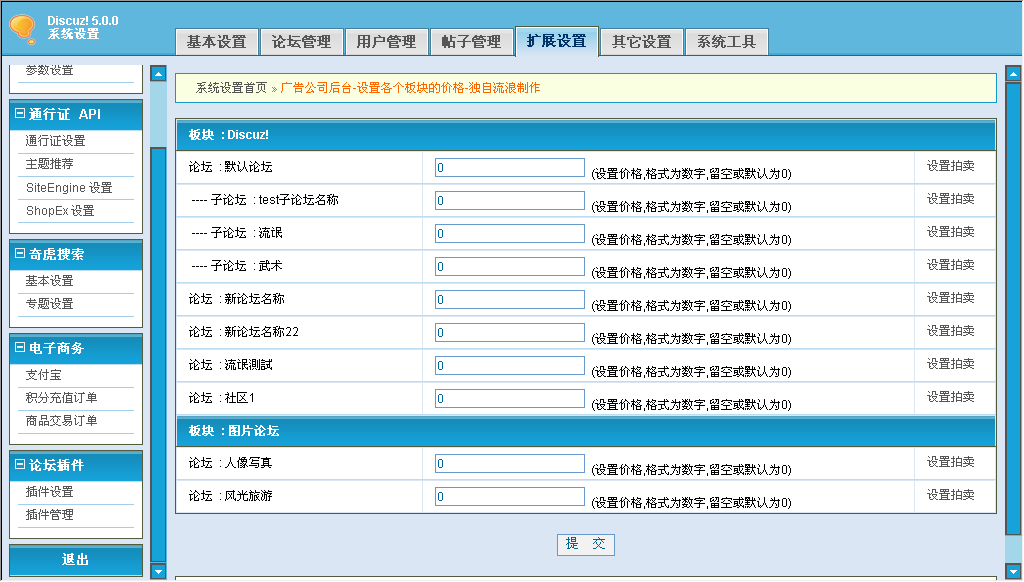Click the main panel scroll up arrow

click(1013, 73)
